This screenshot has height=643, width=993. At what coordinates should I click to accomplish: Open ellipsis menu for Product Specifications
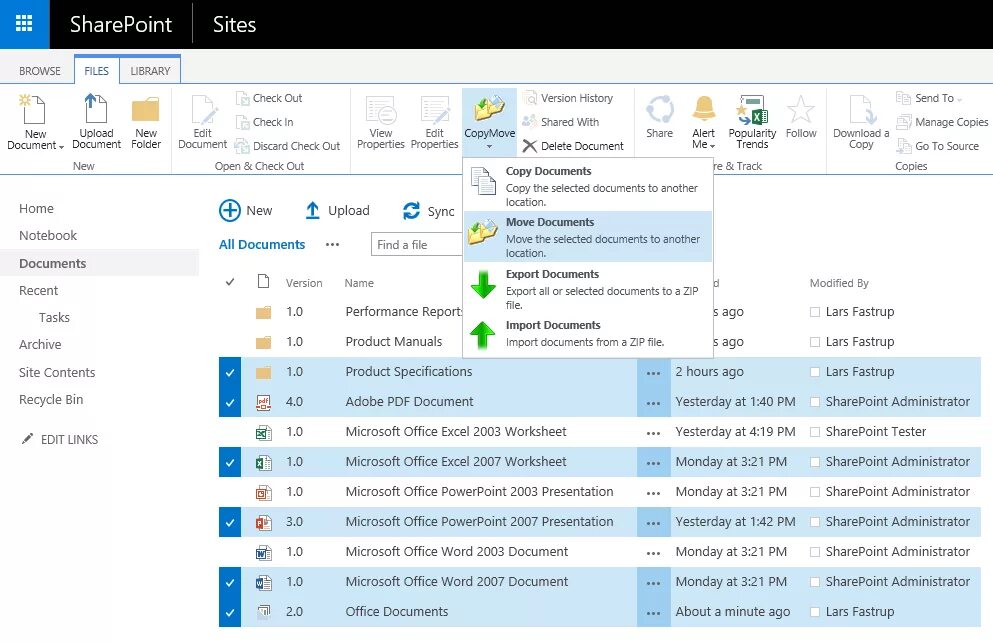[x=654, y=372]
